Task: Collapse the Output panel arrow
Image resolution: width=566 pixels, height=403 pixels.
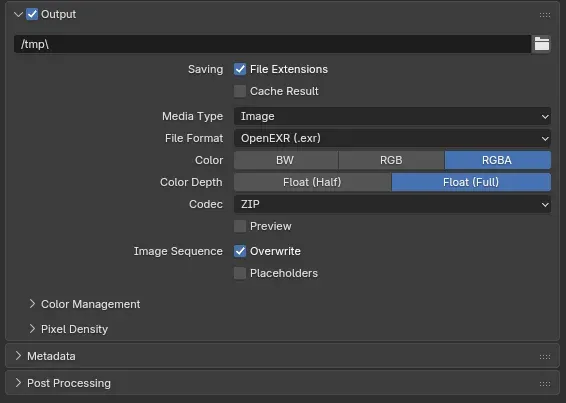Action: (18, 14)
